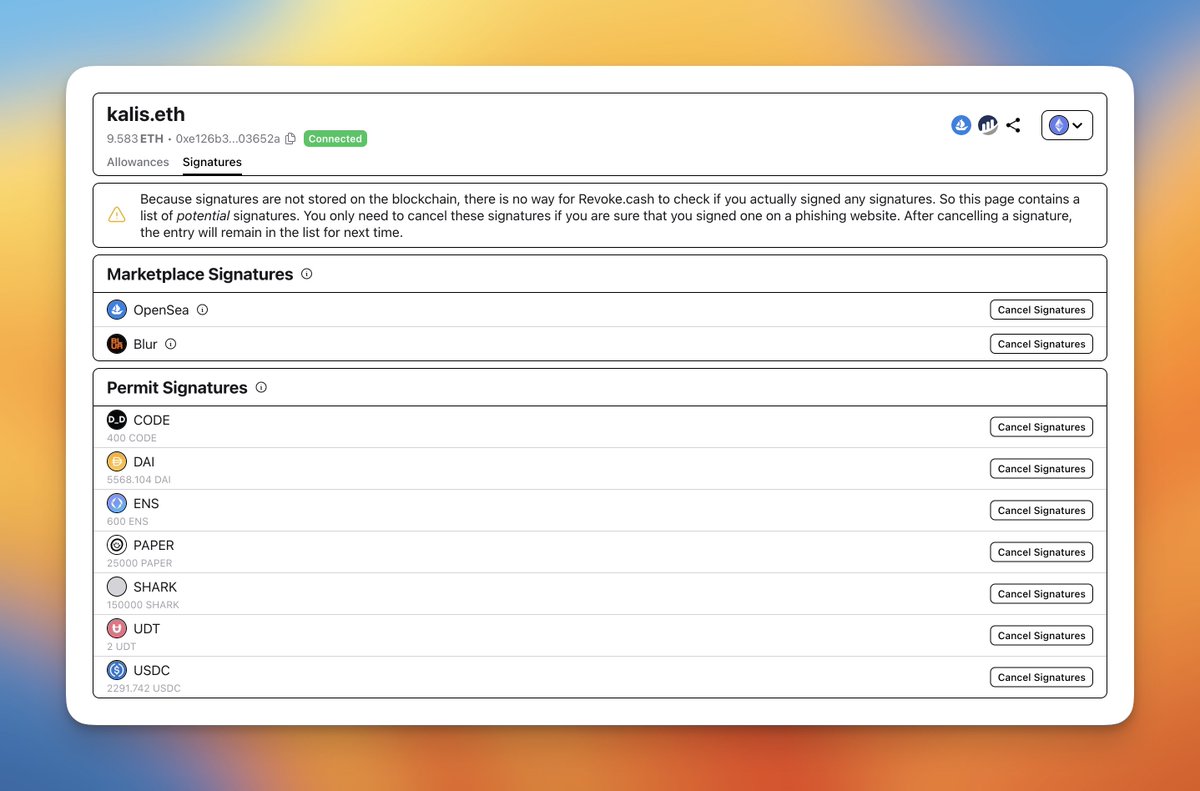Click the 400 CODE balance text
Viewport: 1200px width, 791px height.
pyautogui.click(x=132, y=438)
